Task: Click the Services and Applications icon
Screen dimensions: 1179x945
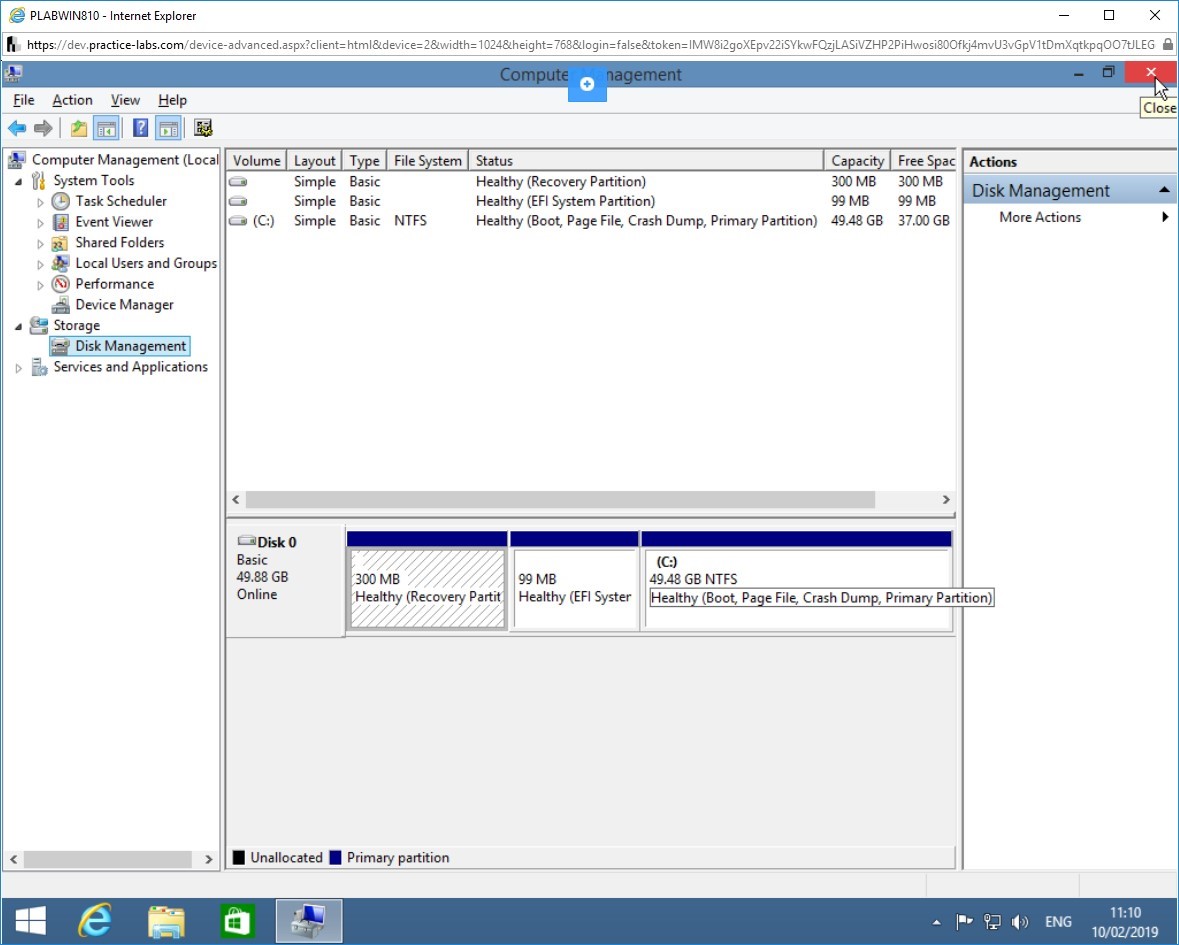Action: coord(39,367)
